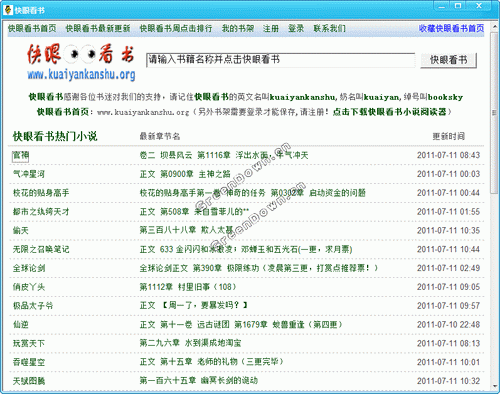
Task: Open 快眼看书周点击排行 ranking
Action: pyautogui.click(x=176, y=28)
